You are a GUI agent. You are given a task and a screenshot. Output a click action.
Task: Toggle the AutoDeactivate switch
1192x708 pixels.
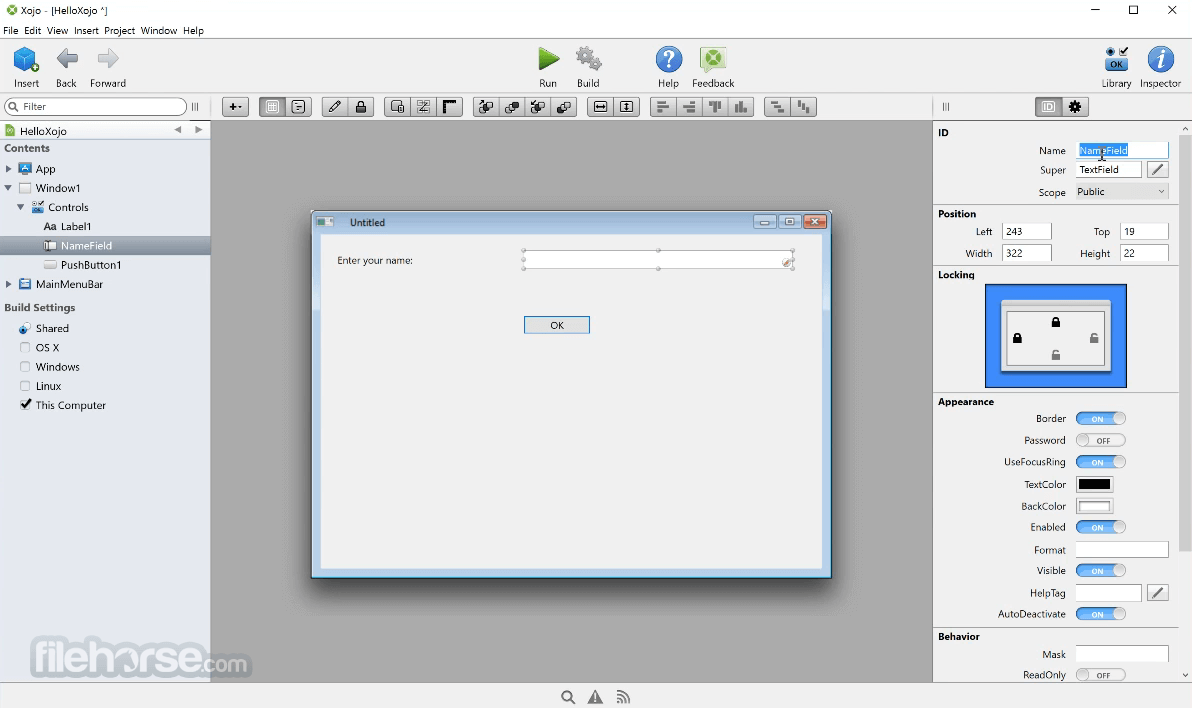click(x=1101, y=614)
